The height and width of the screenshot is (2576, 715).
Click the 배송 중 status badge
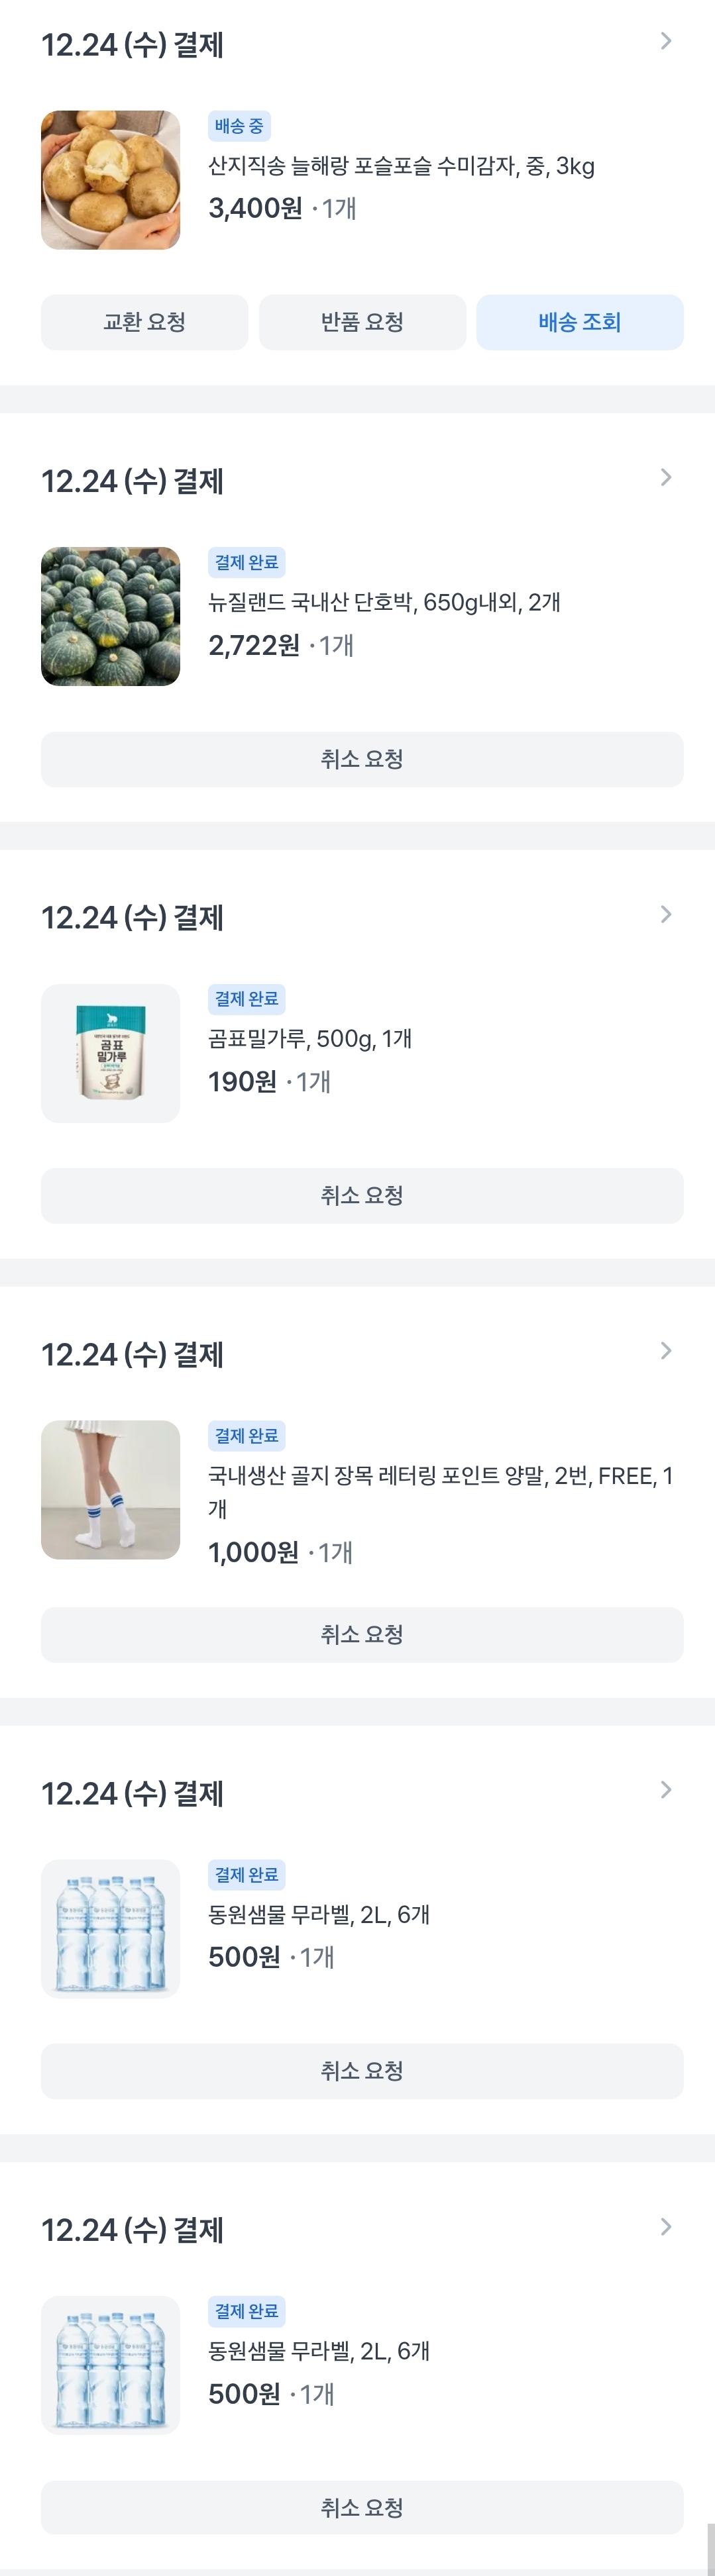pos(239,126)
